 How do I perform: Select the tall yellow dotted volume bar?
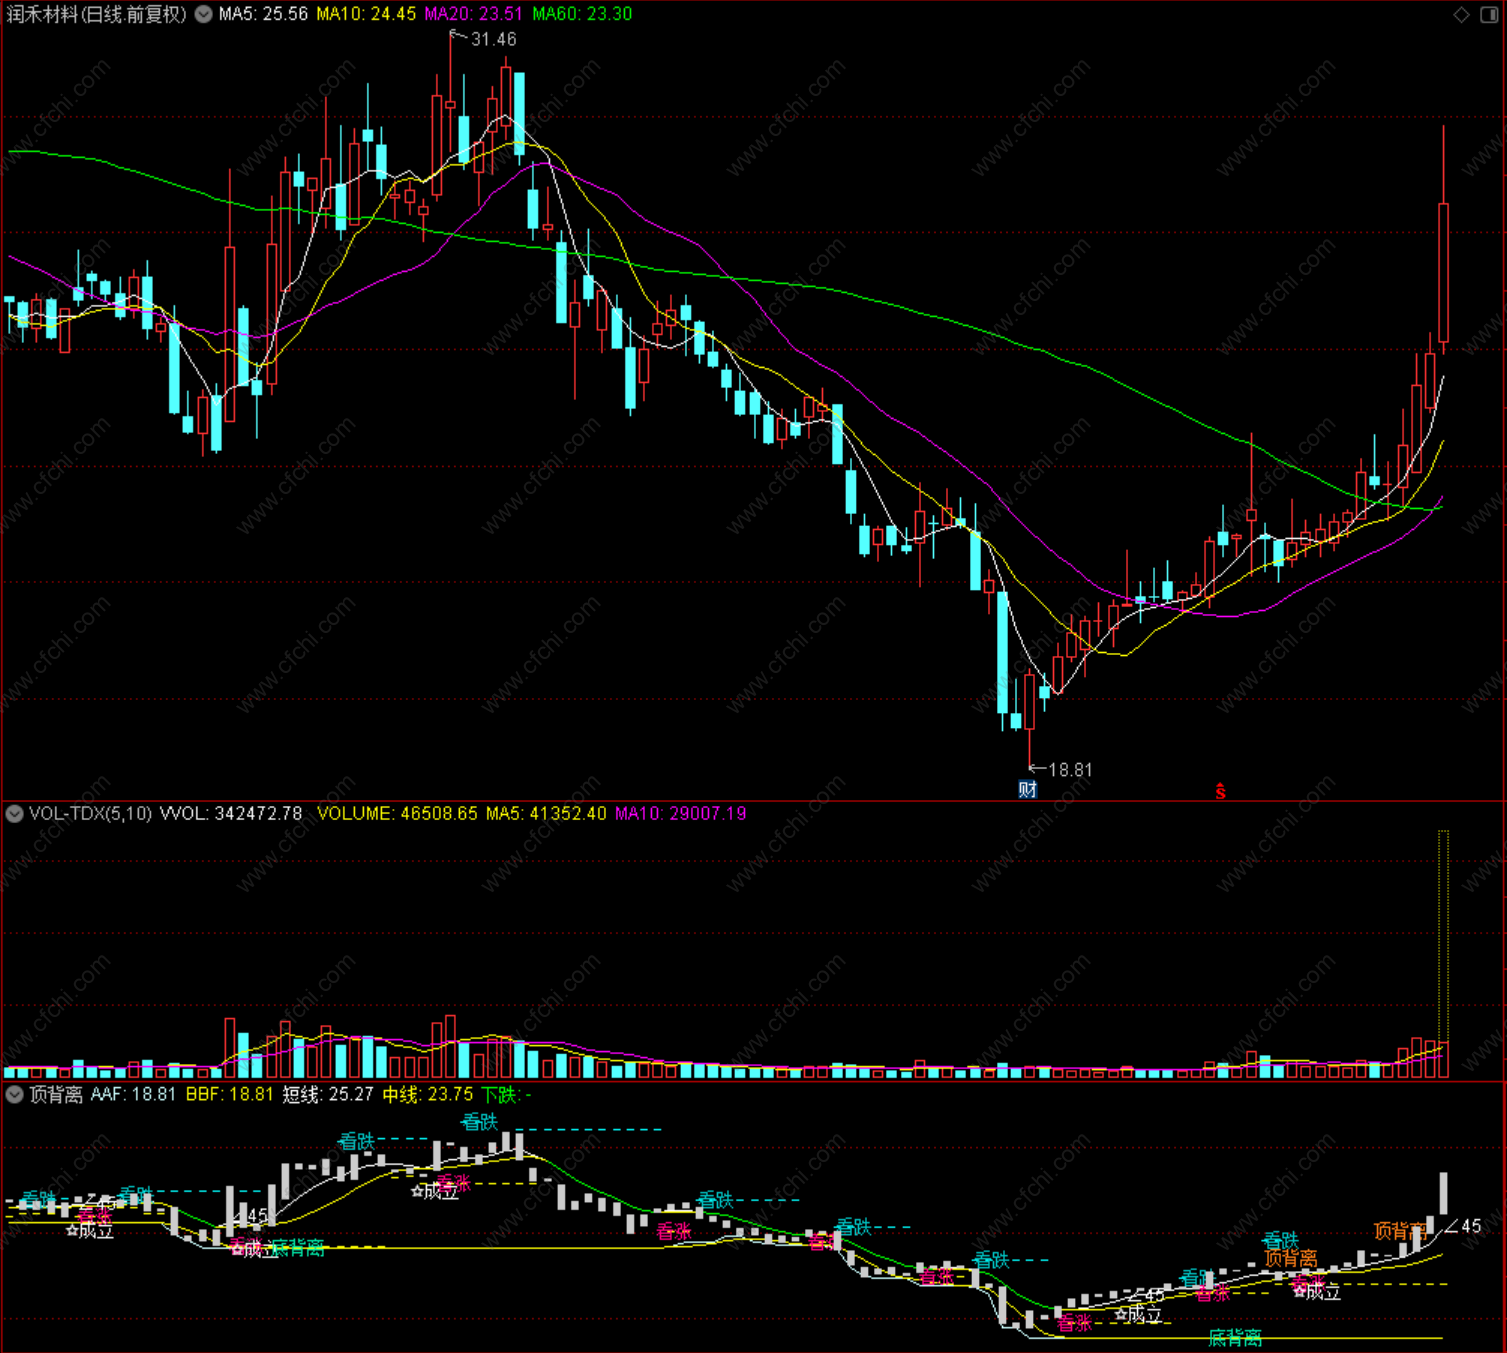pos(1443,953)
